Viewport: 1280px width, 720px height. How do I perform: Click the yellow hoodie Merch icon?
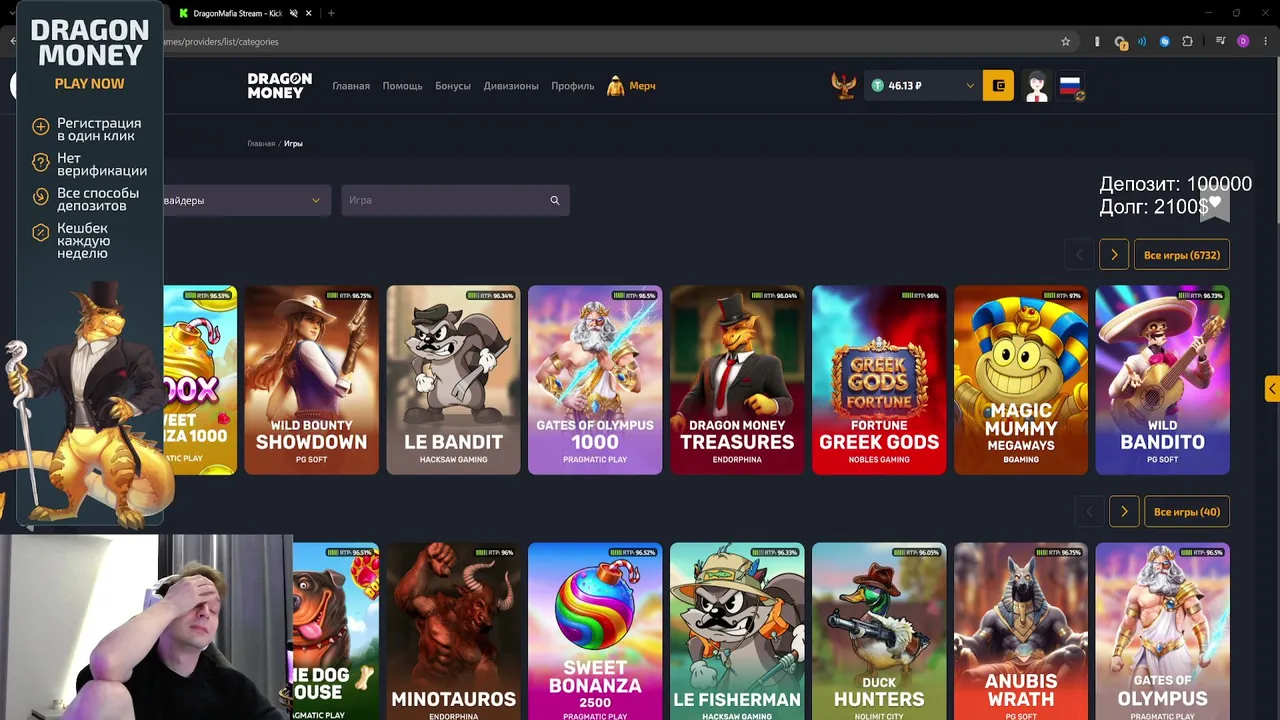pos(616,86)
